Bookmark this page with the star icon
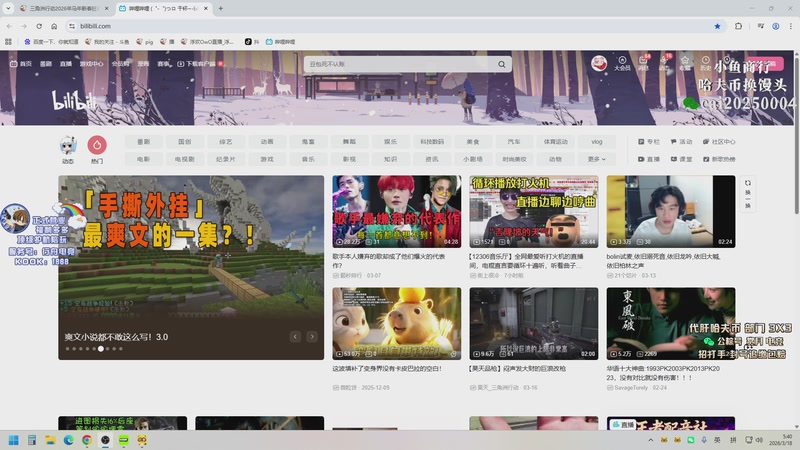This screenshot has width=800, height=450. point(717,26)
